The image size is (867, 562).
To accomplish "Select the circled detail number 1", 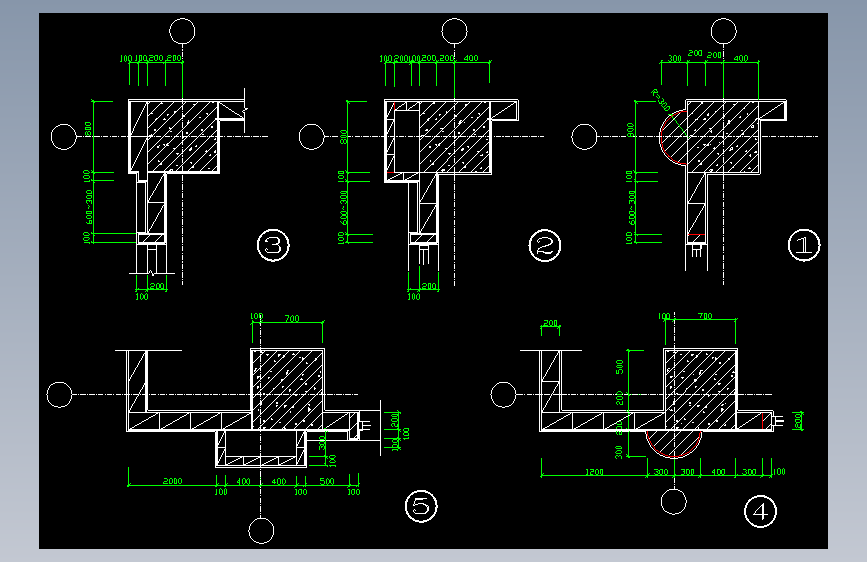I will coord(804,245).
